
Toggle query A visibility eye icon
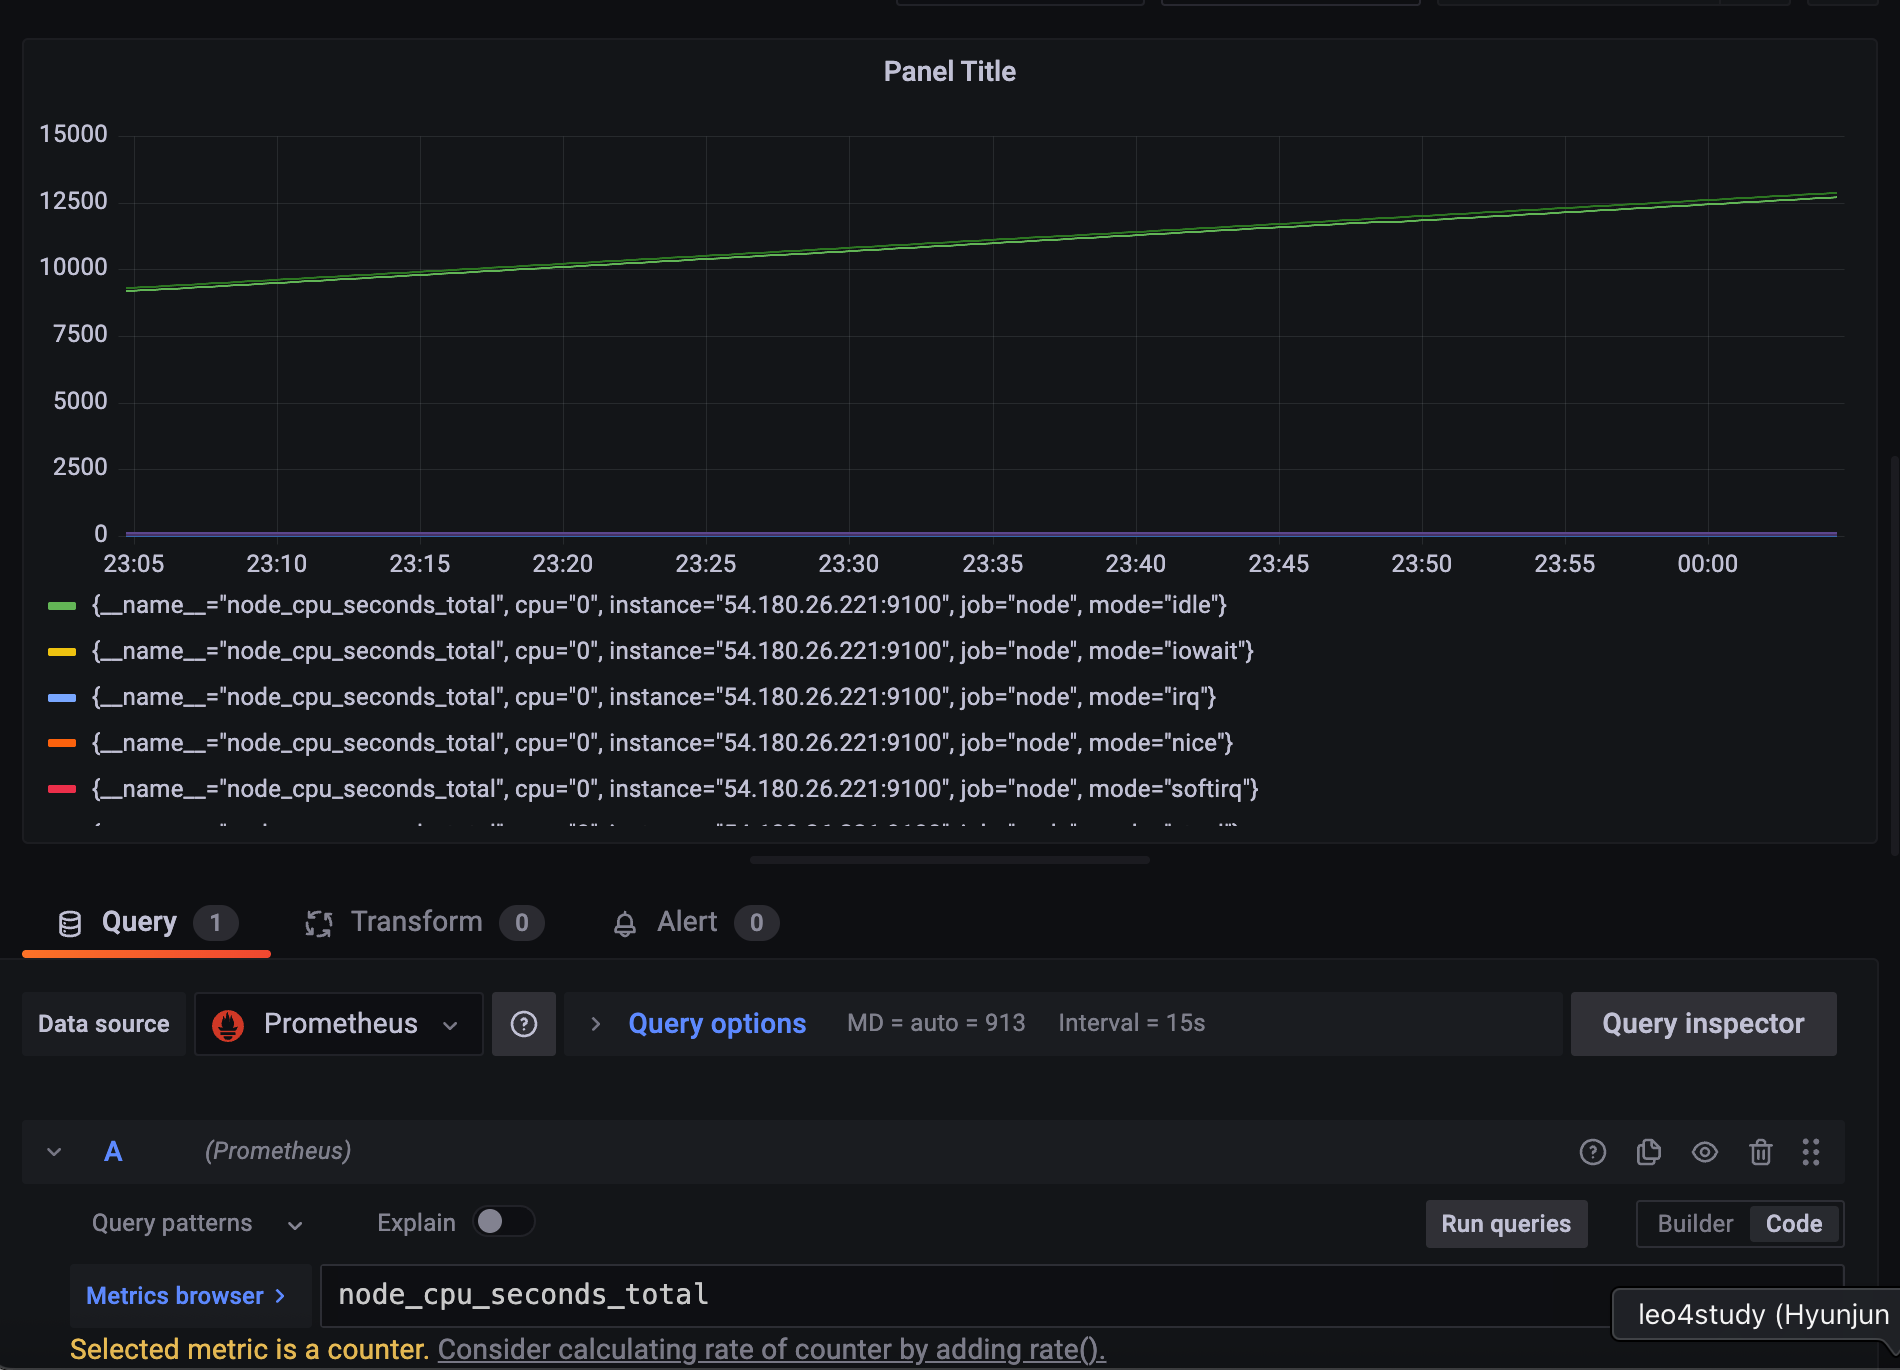1705,1152
